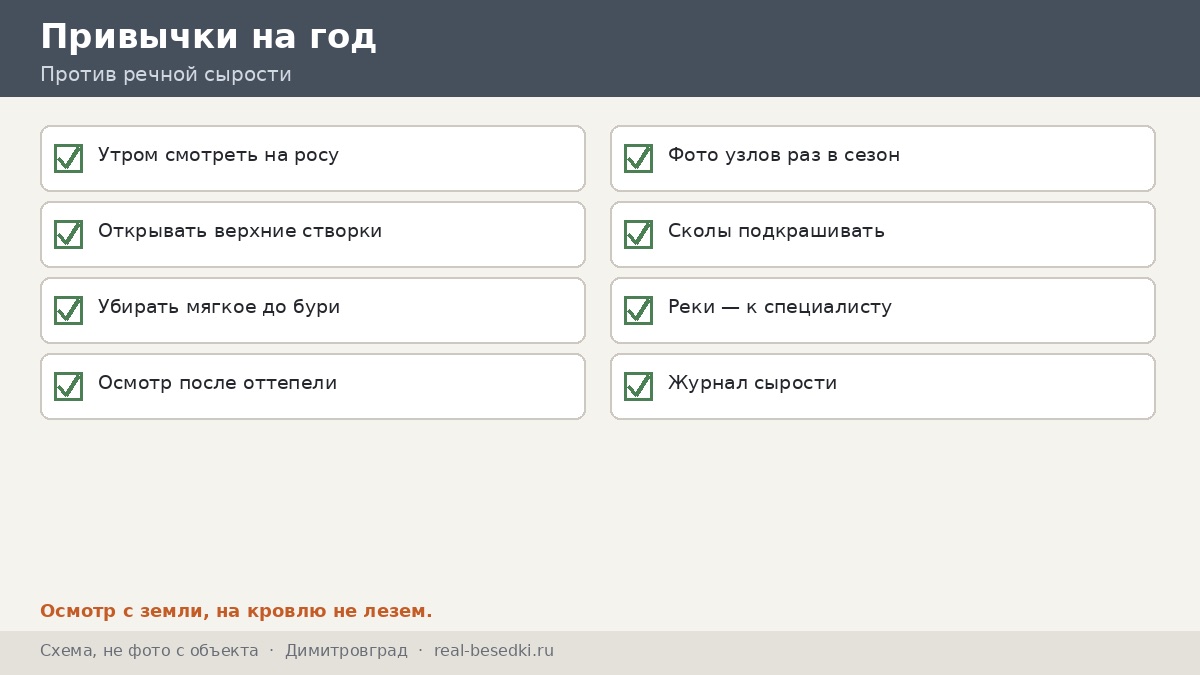Click the label «Сколы подкрашивать»
This screenshot has width=1200, height=675.
(x=776, y=232)
